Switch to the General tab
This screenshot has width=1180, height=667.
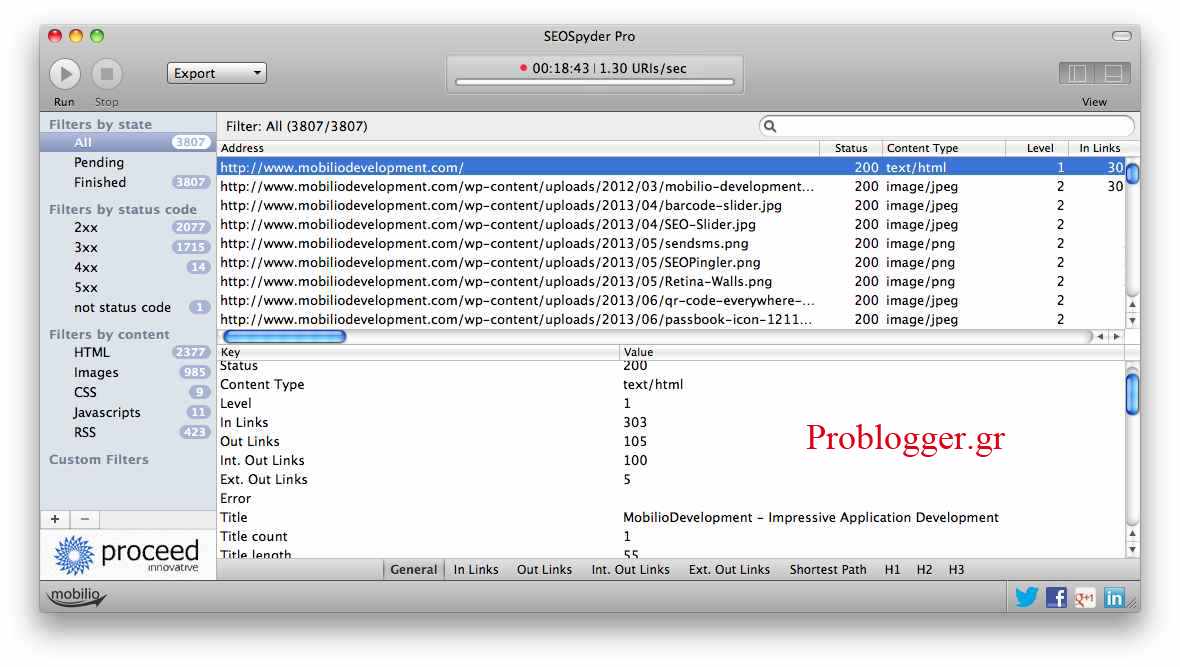coord(413,570)
